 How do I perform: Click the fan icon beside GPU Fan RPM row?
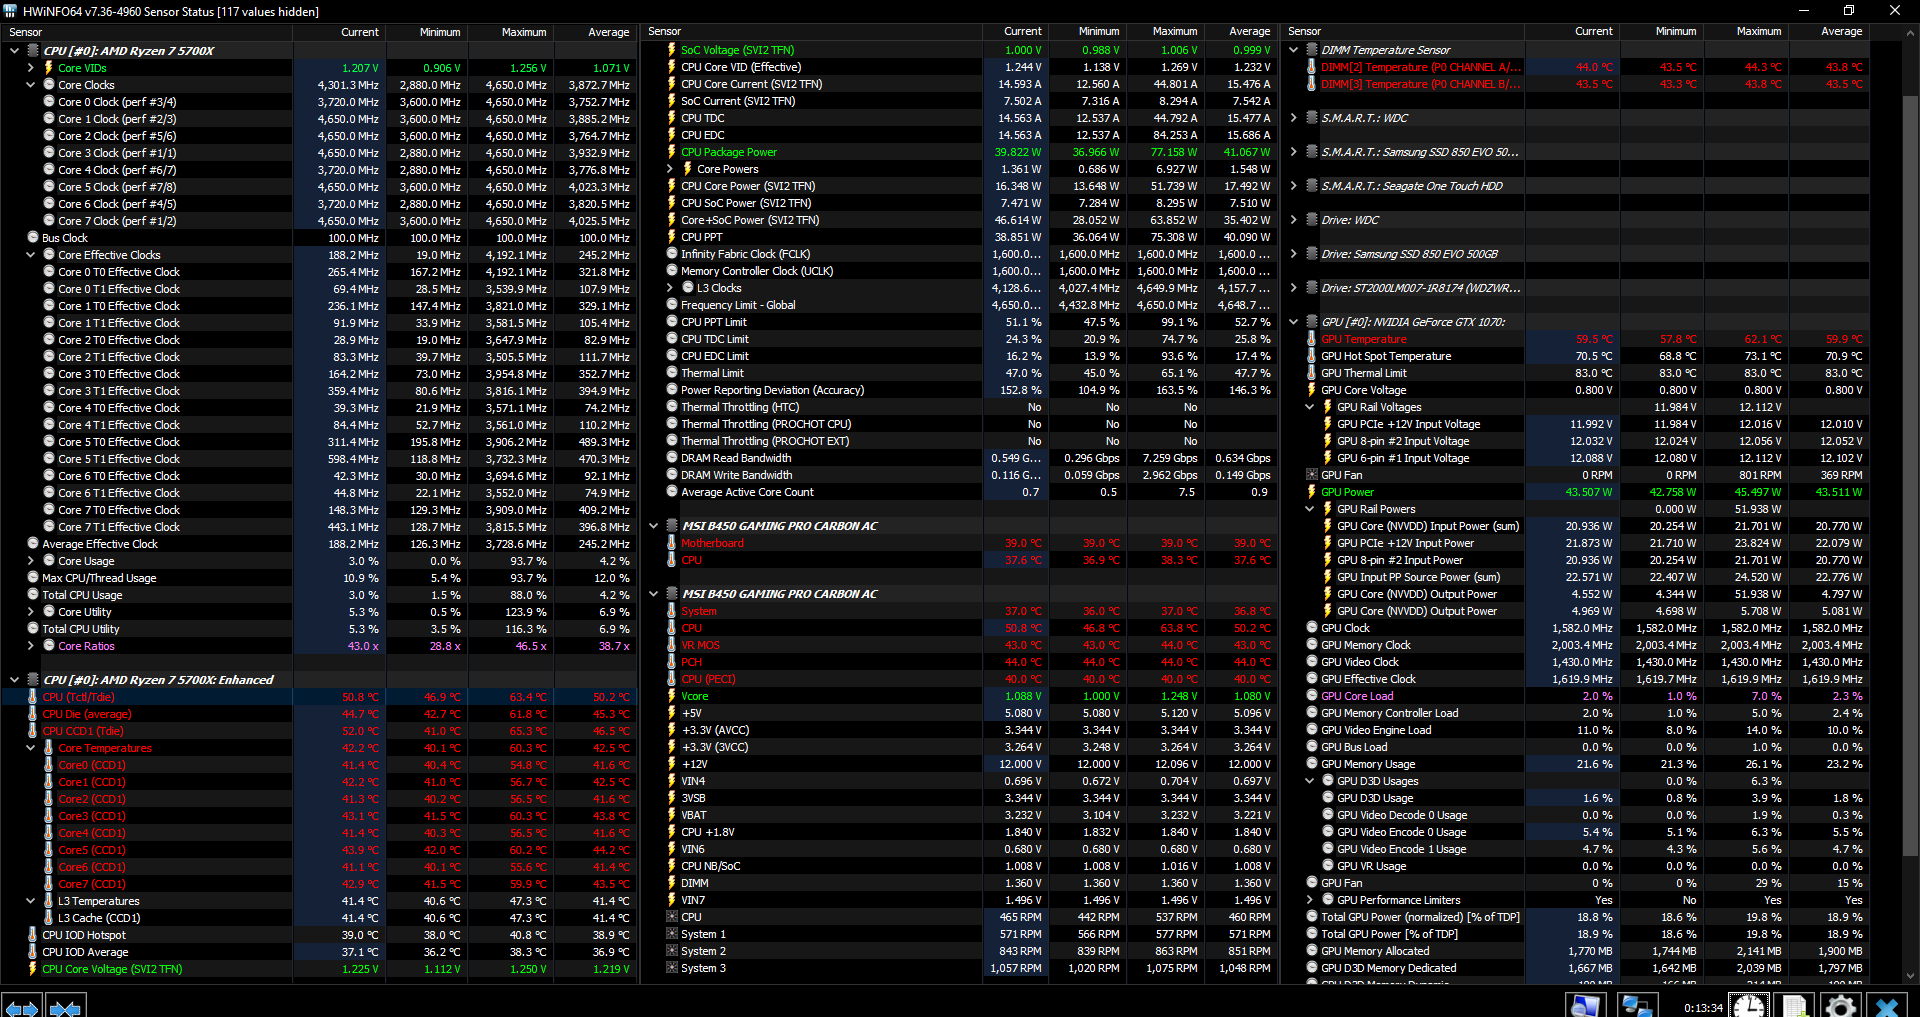pyautogui.click(x=1312, y=475)
